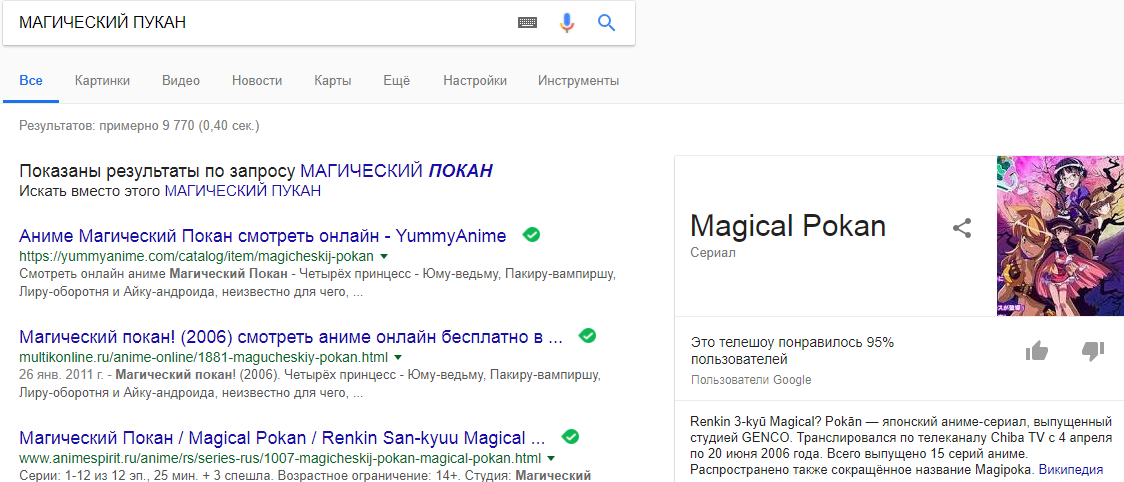Switch to the Видео tab
The width and height of the screenshot is (1124, 482).
181,80
